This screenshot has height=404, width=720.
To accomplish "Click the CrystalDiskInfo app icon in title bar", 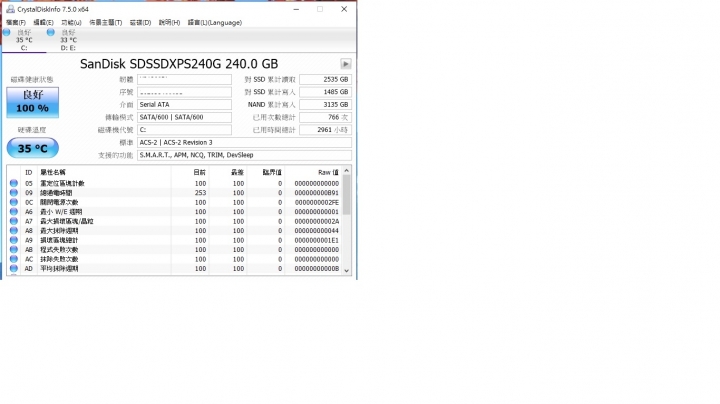I will point(10,9).
